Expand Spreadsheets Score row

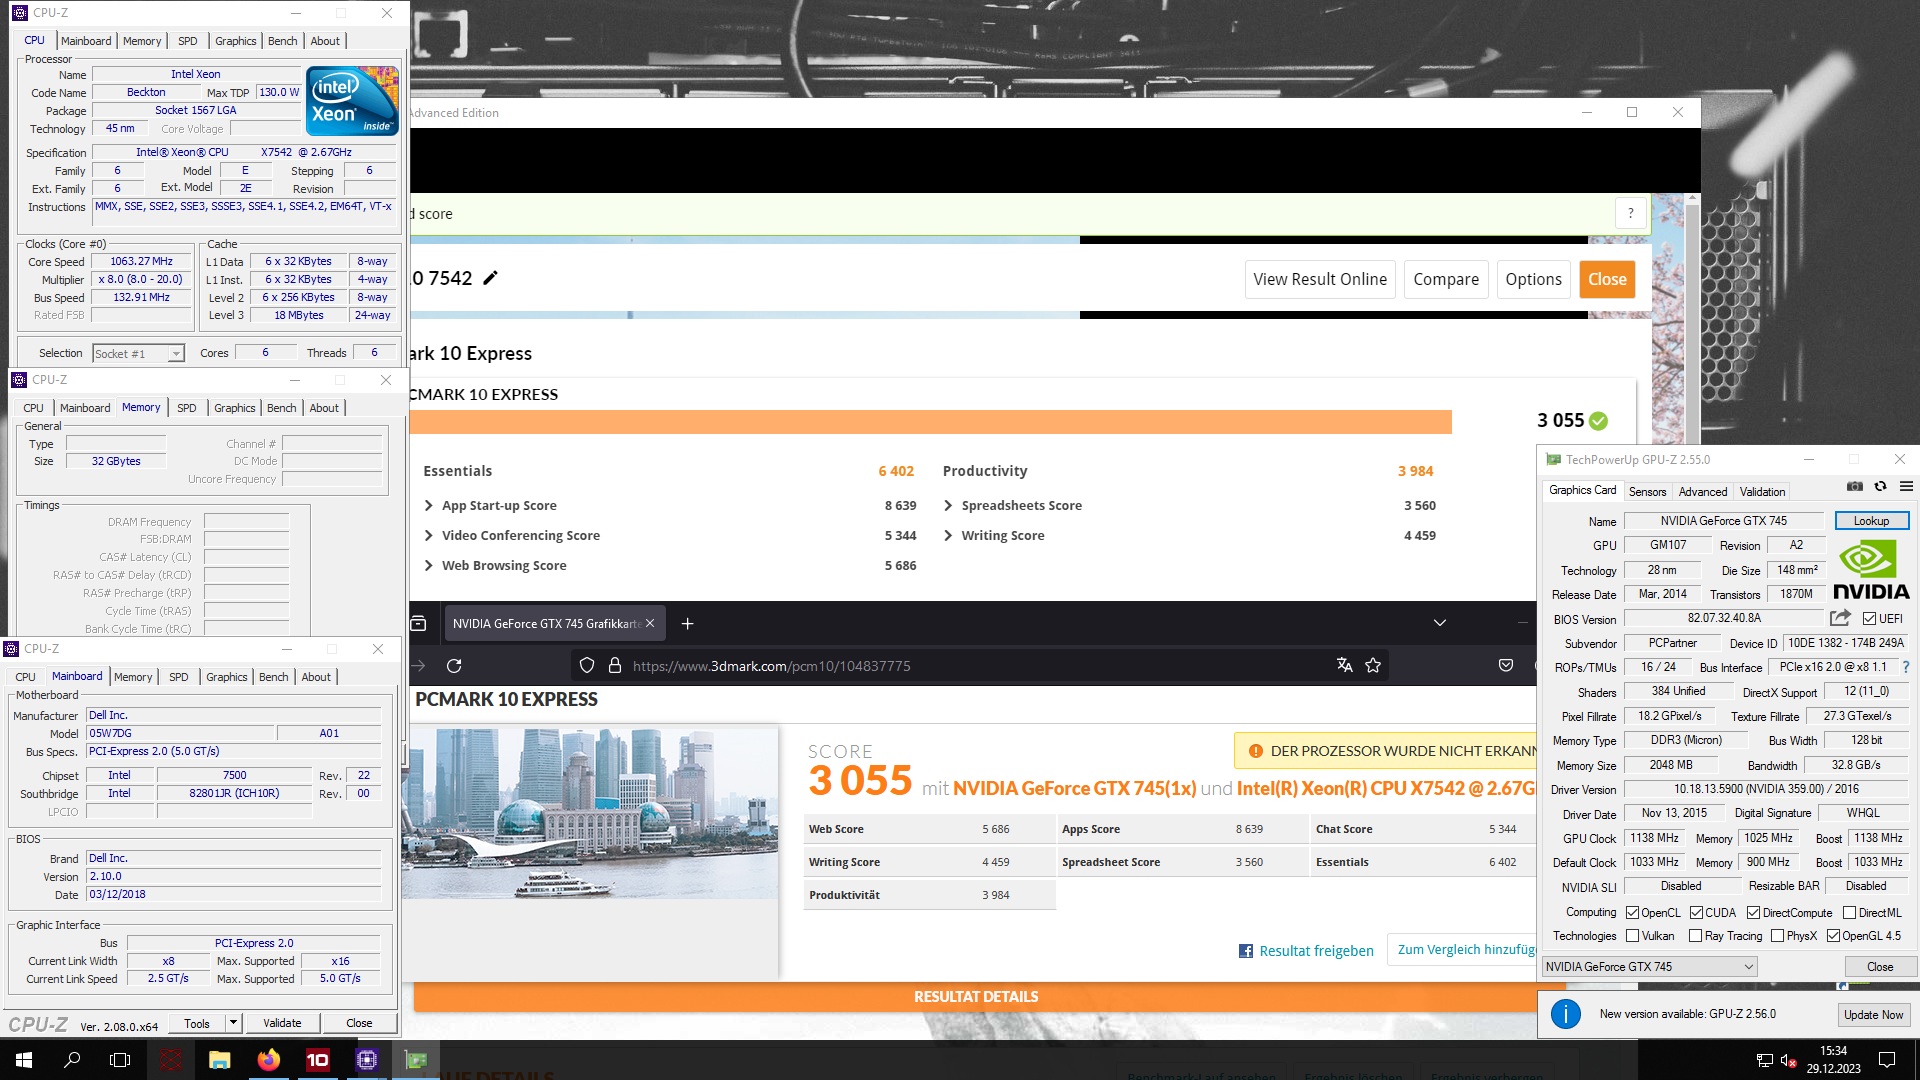pyautogui.click(x=948, y=506)
